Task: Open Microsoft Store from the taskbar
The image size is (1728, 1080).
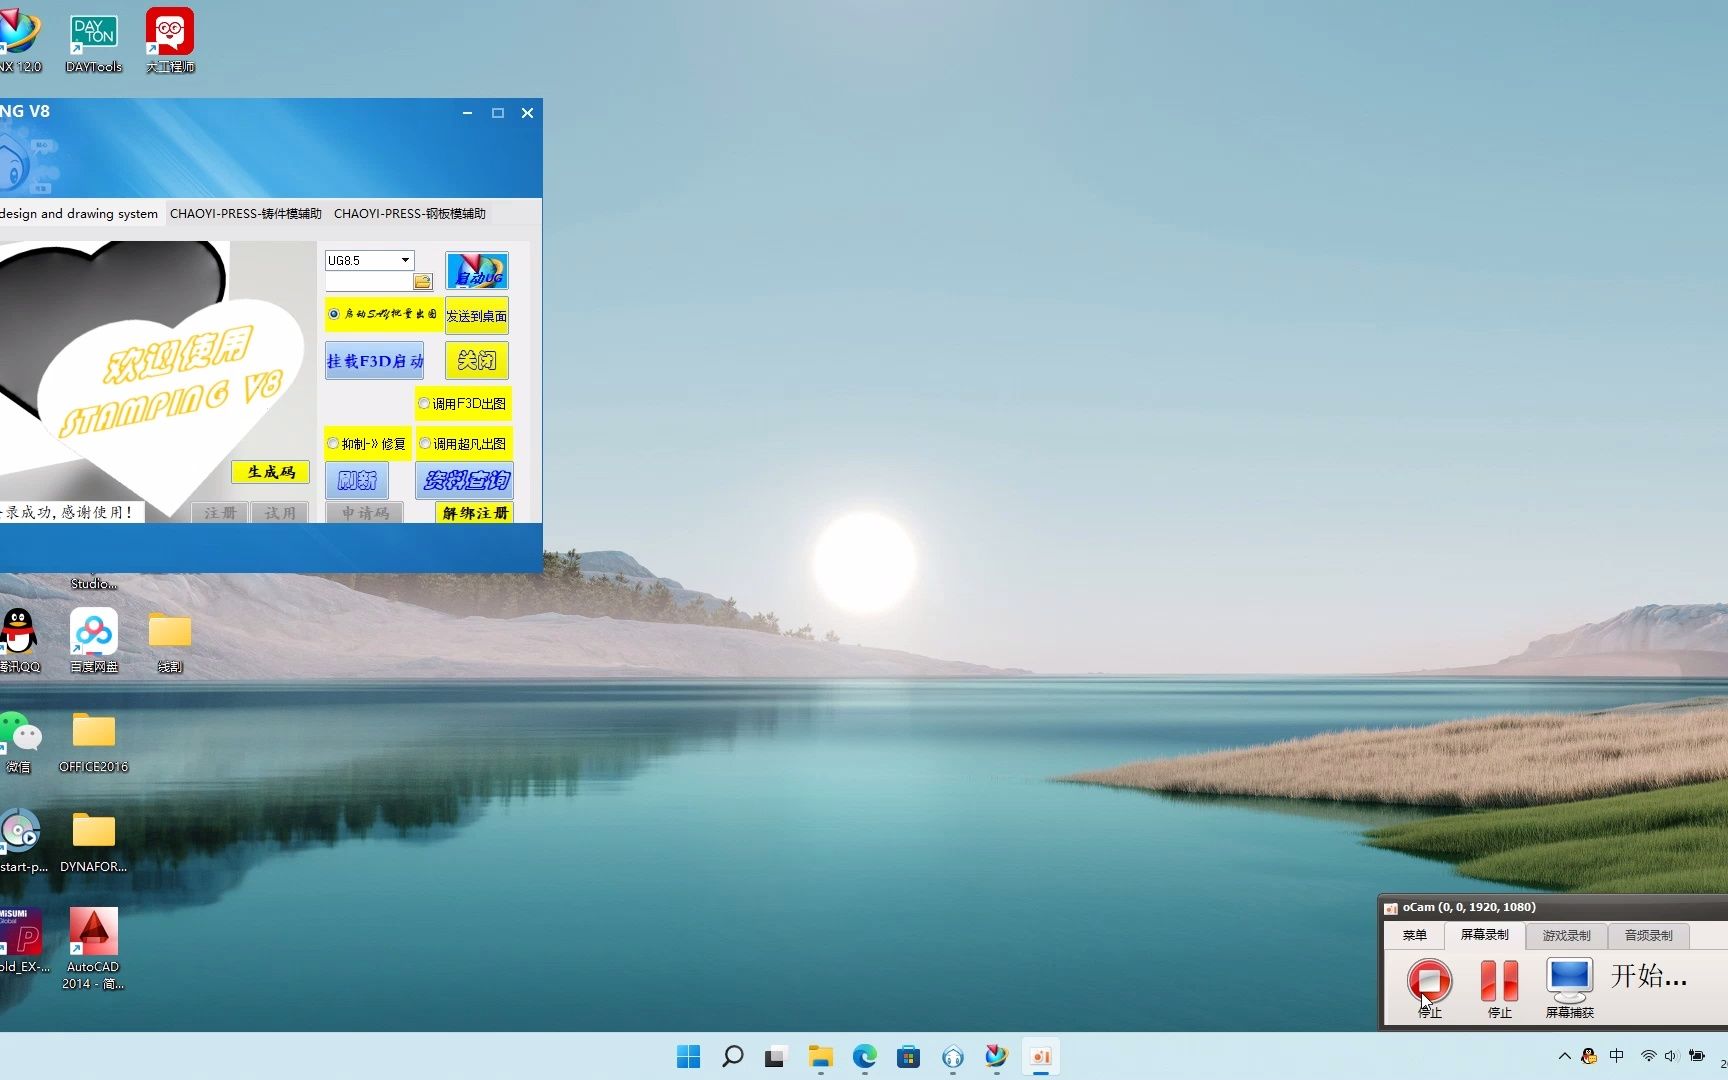Action: [x=908, y=1057]
